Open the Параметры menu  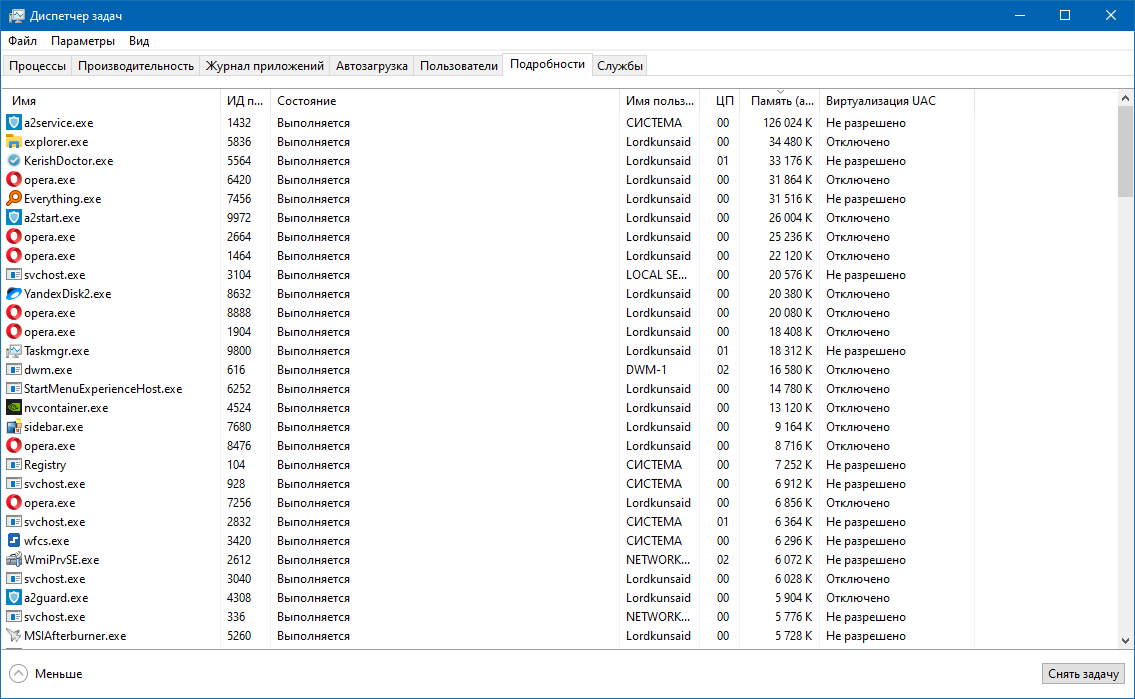point(83,41)
